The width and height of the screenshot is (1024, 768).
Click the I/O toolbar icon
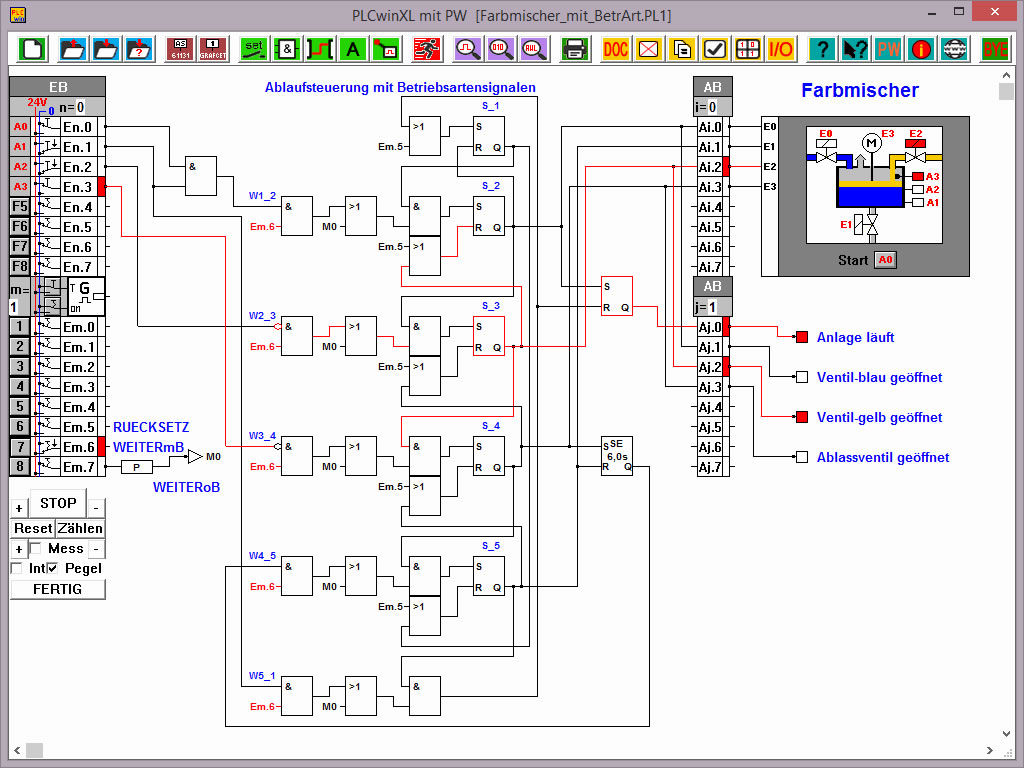(780, 48)
